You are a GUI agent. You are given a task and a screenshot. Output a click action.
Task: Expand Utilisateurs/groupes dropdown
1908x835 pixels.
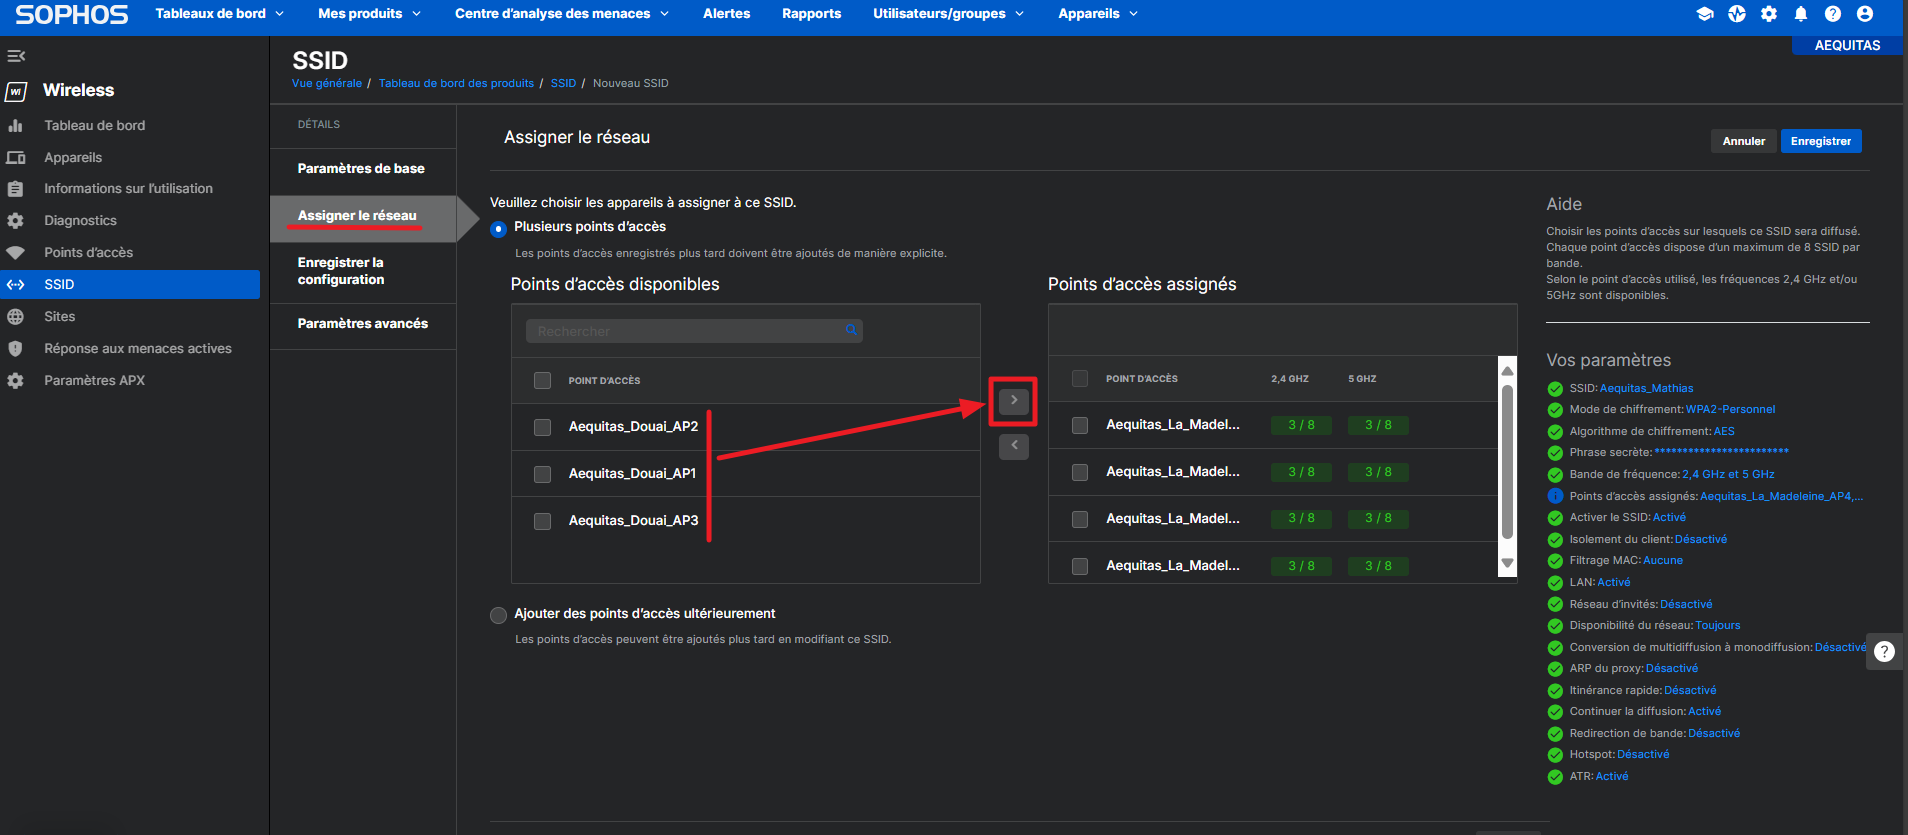point(948,14)
